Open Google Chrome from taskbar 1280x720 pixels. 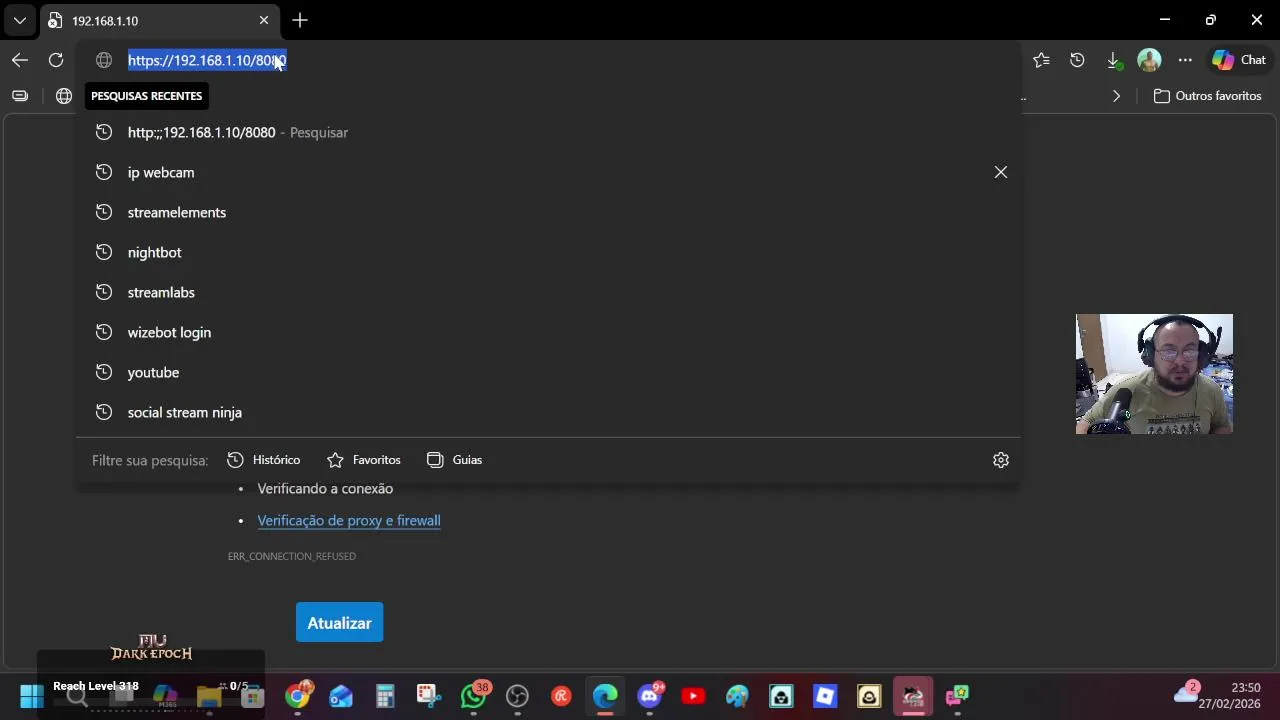297,696
